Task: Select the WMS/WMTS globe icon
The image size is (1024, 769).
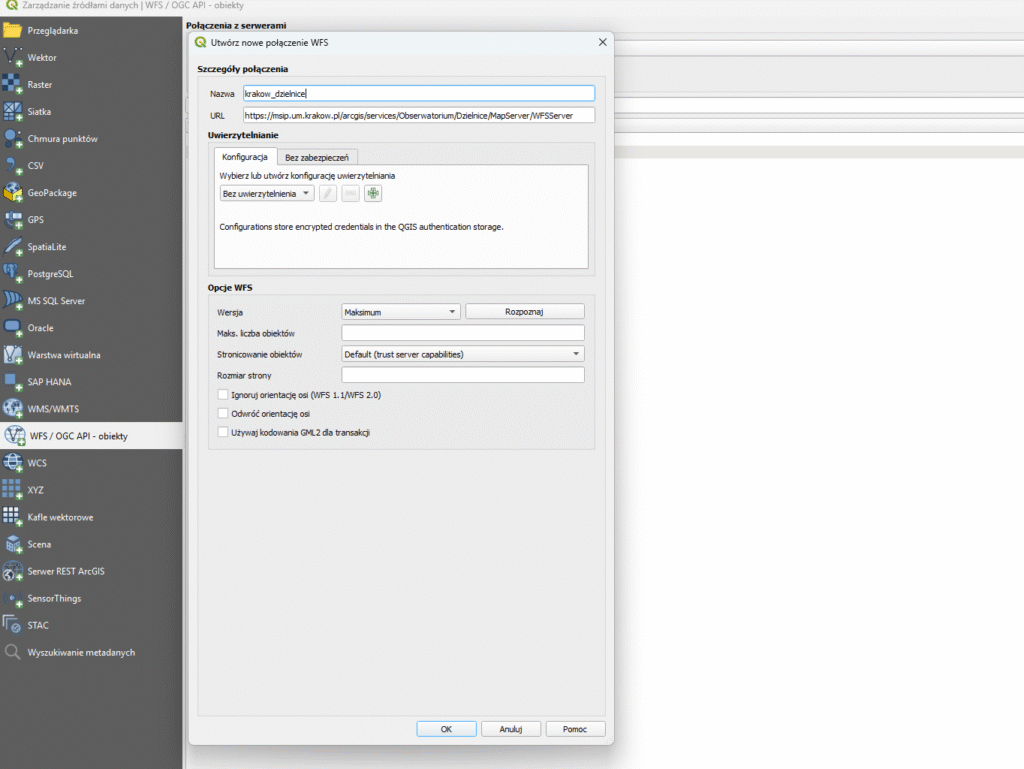Action: click(13, 409)
